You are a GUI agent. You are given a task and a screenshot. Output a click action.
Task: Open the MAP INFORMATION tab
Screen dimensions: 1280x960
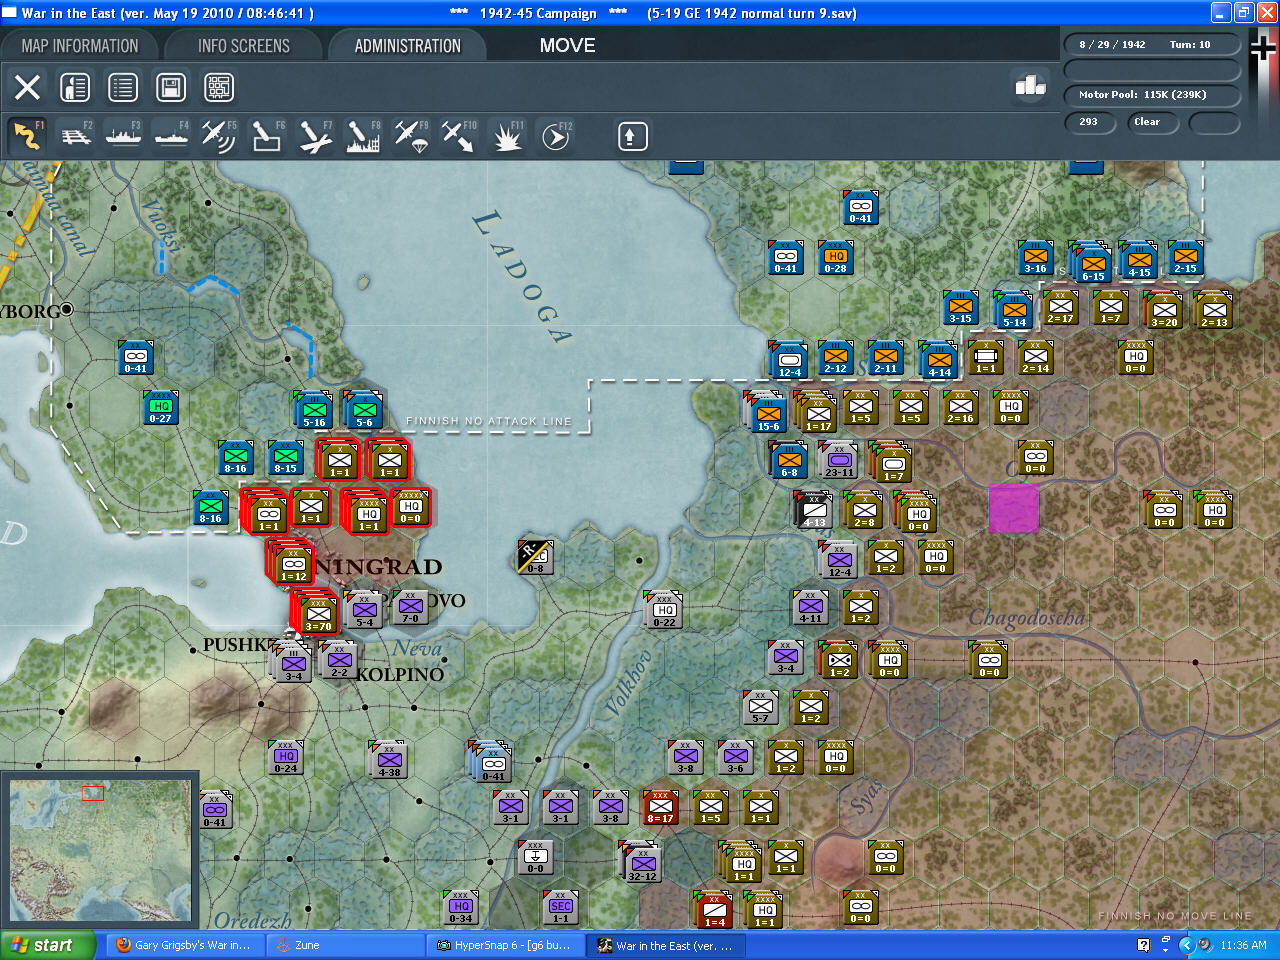click(x=80, y=46)
